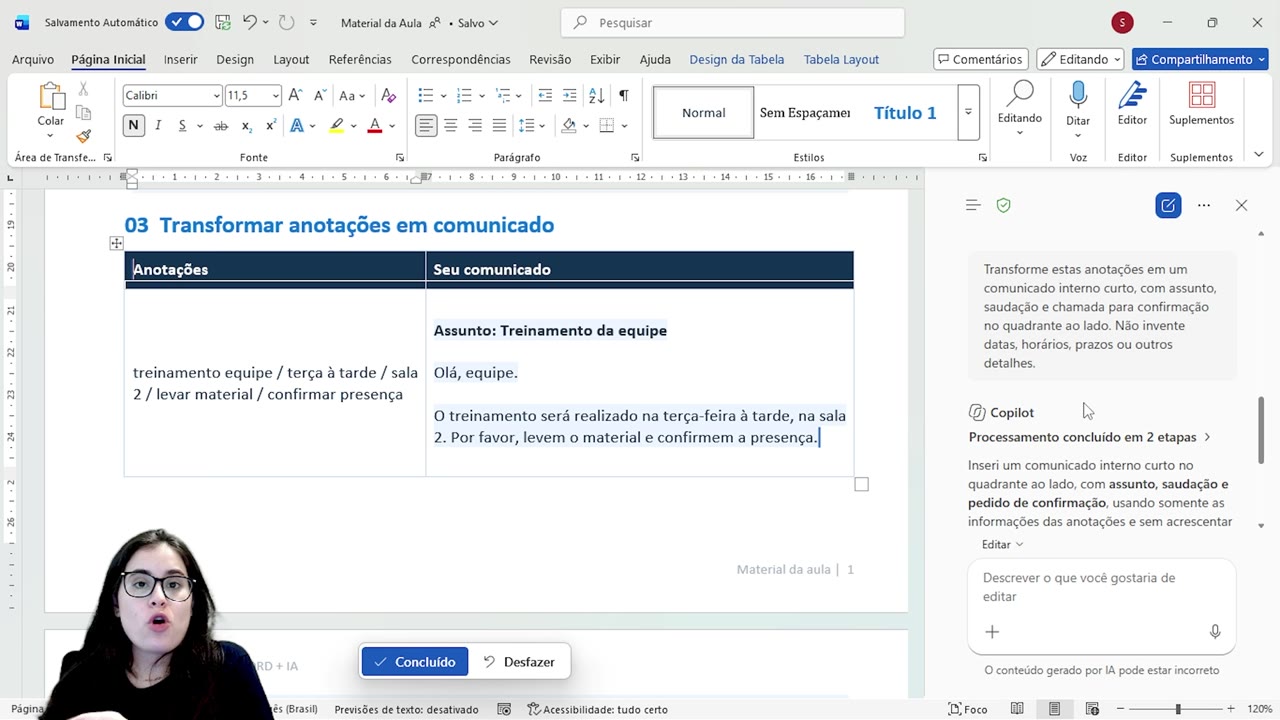Select the numbered list icon
Viewport: 1280px width, 720px height.
464,96
